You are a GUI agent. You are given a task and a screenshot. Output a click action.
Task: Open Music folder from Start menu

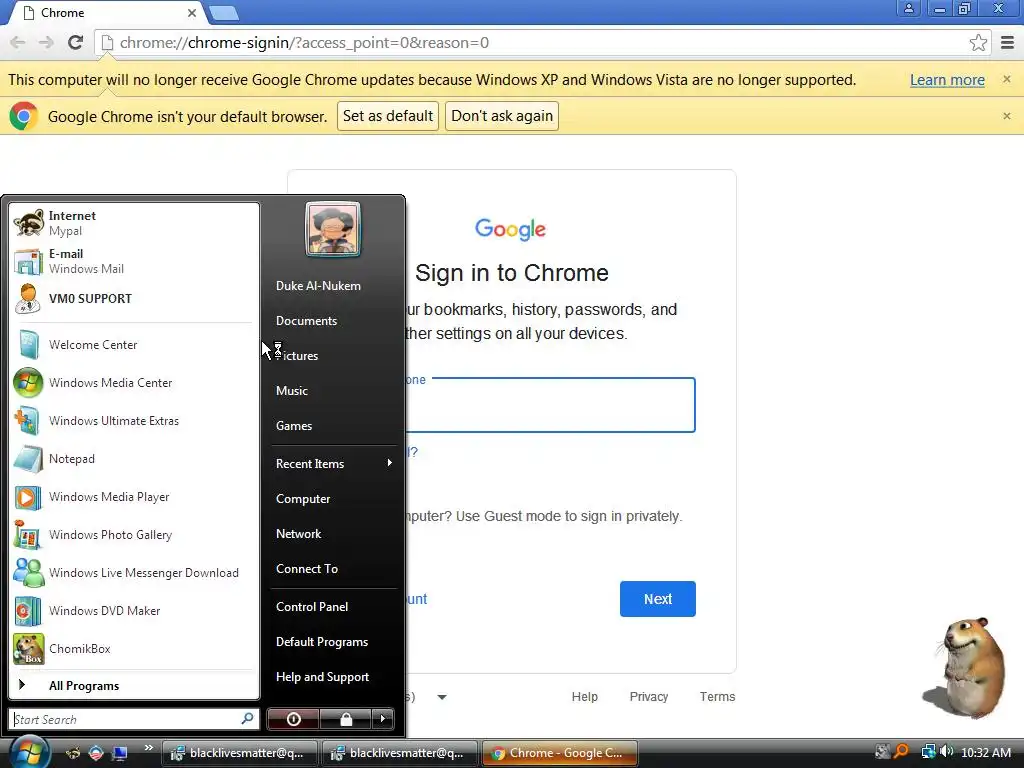tap(291, 391)
